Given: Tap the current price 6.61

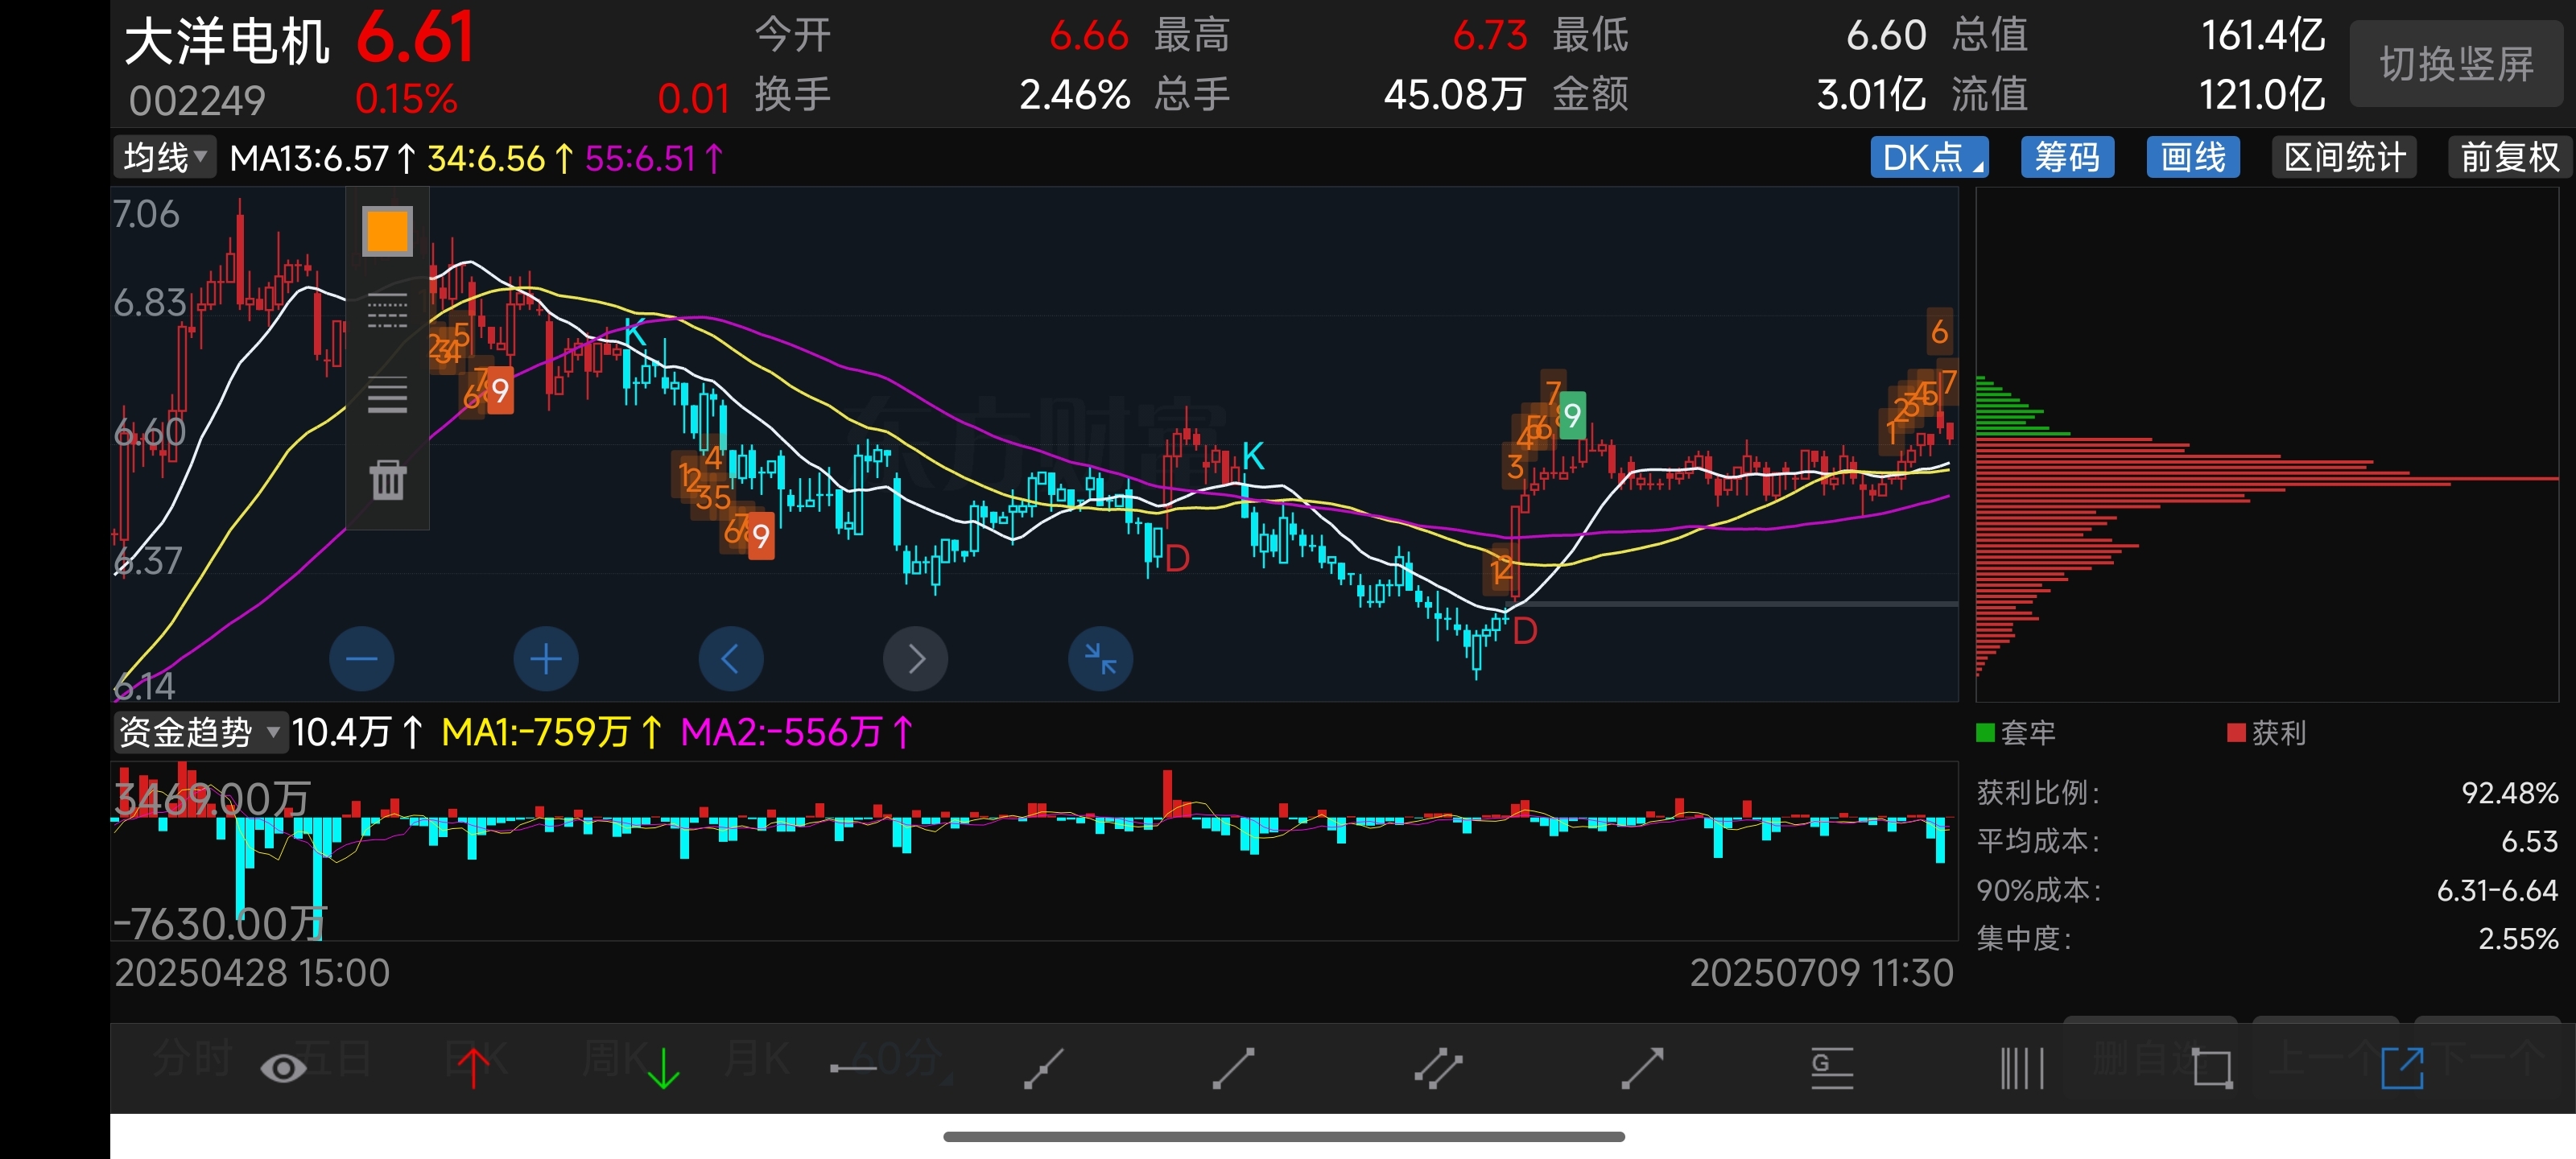Looking at the screenshot, I should coord(415,38).
